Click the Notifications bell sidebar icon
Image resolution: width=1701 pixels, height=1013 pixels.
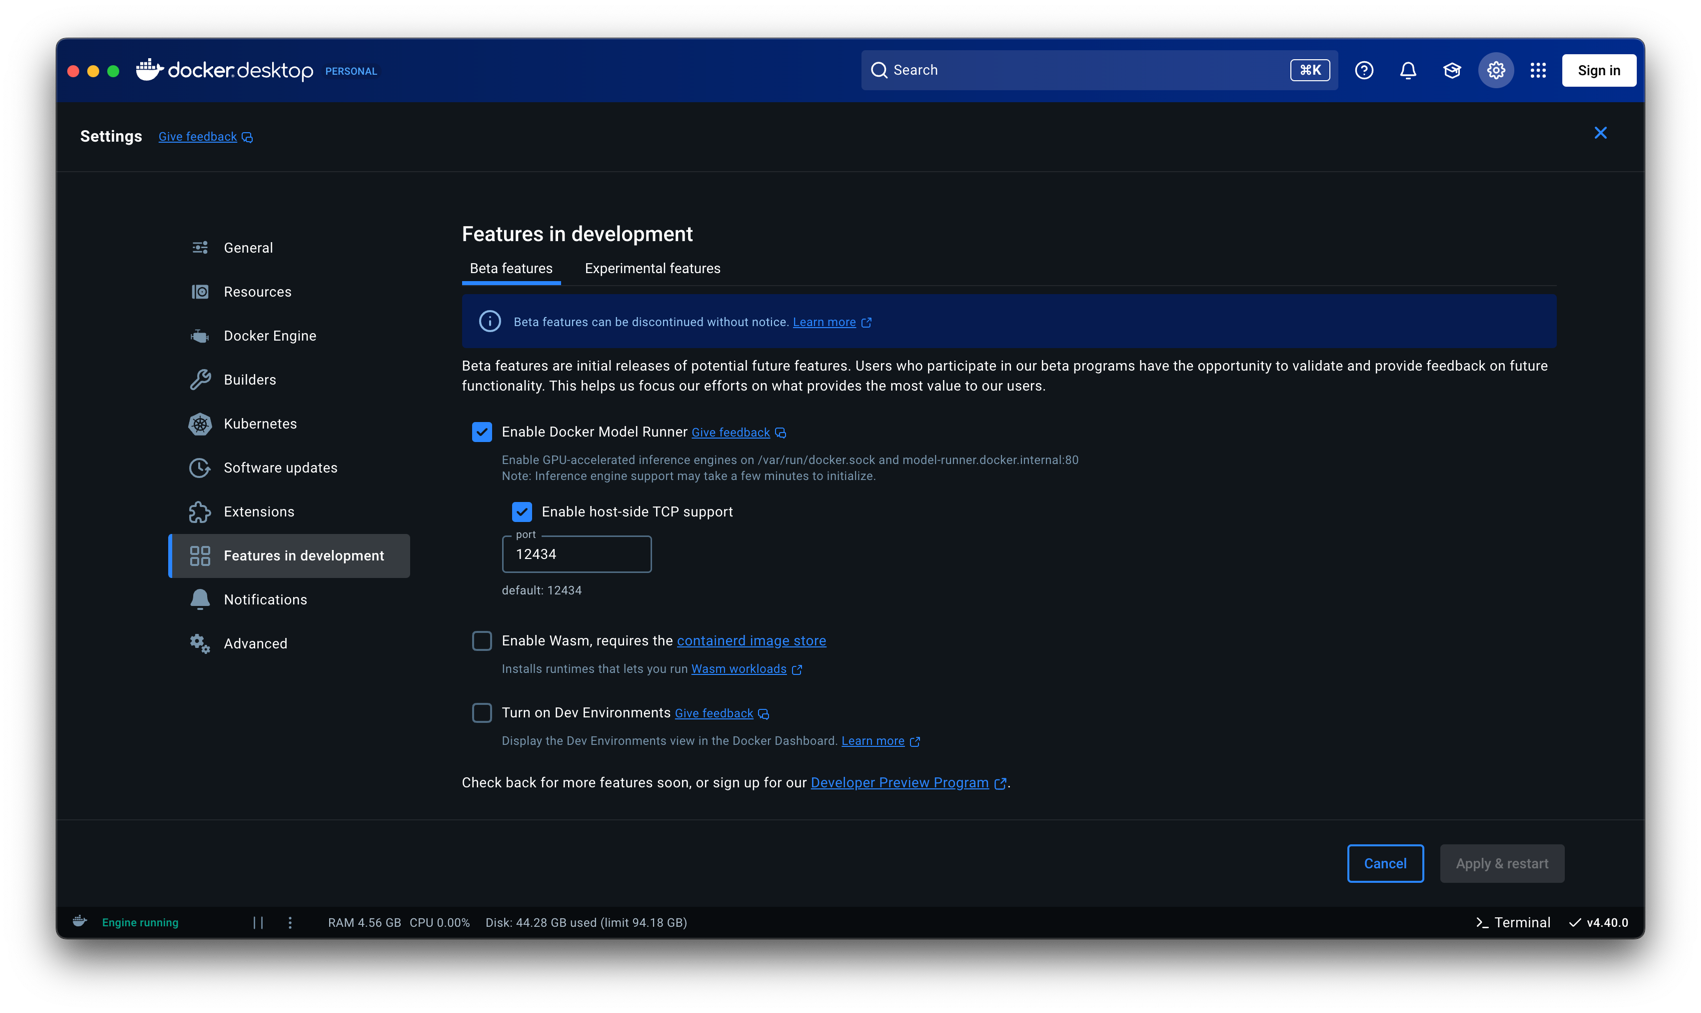200,600
